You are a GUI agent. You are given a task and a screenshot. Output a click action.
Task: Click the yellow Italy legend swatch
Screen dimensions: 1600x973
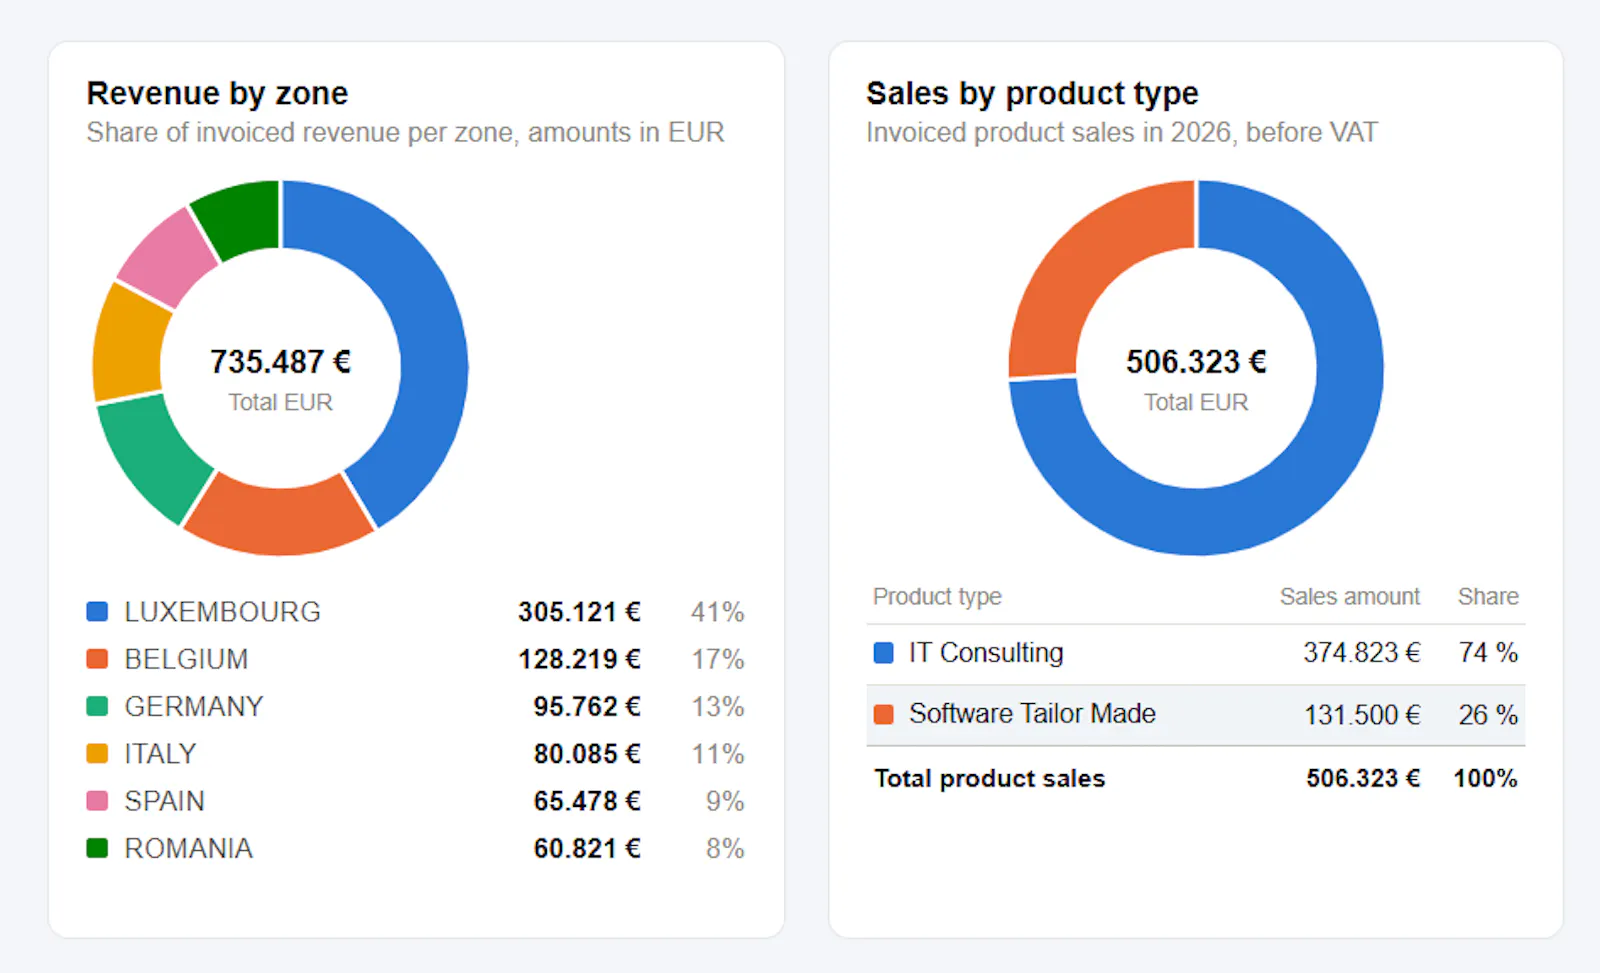[x=97, y=753]
